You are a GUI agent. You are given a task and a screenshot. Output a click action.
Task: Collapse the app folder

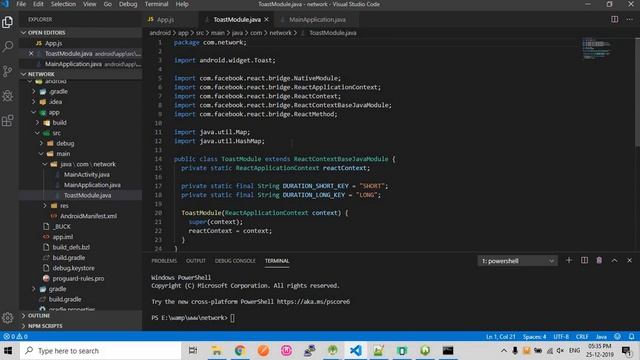coord(34,112)
